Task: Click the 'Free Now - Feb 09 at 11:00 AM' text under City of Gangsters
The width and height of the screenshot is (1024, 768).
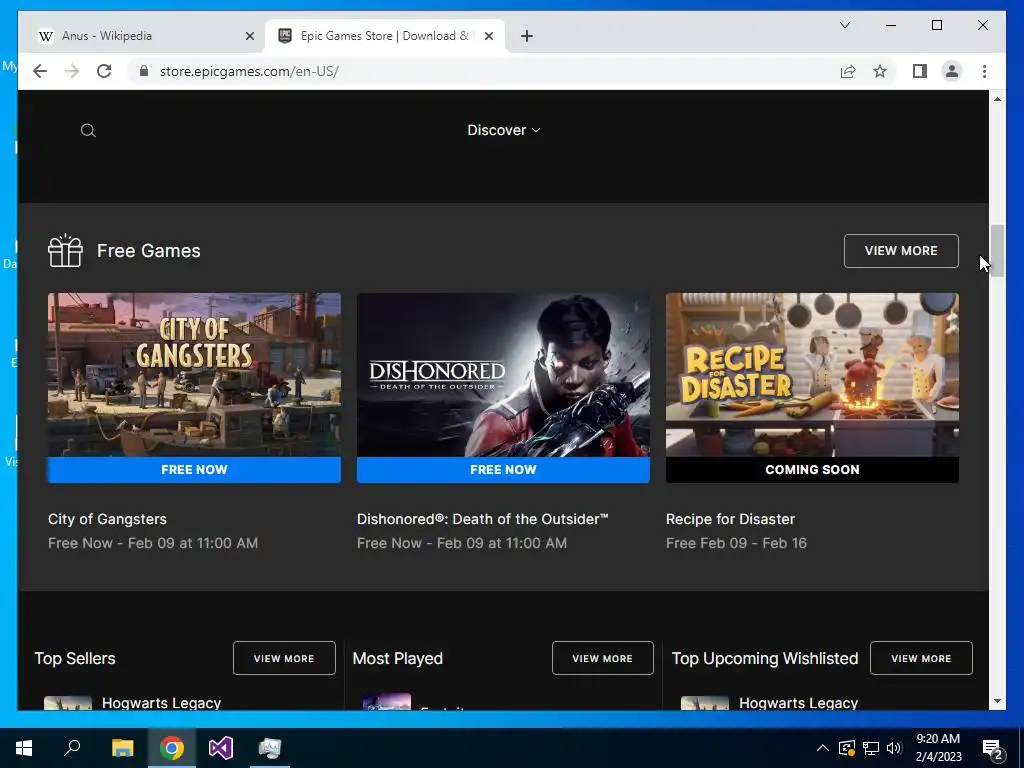Action: pos(153,543)
